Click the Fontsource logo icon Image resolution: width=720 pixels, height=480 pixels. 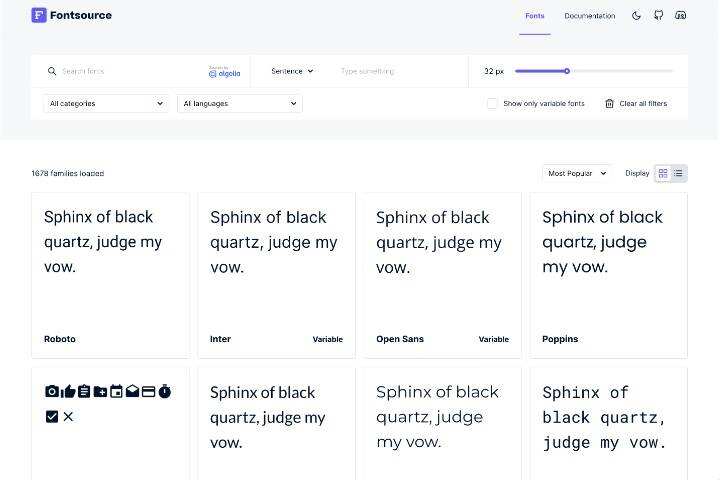click(x=39, y=15)
